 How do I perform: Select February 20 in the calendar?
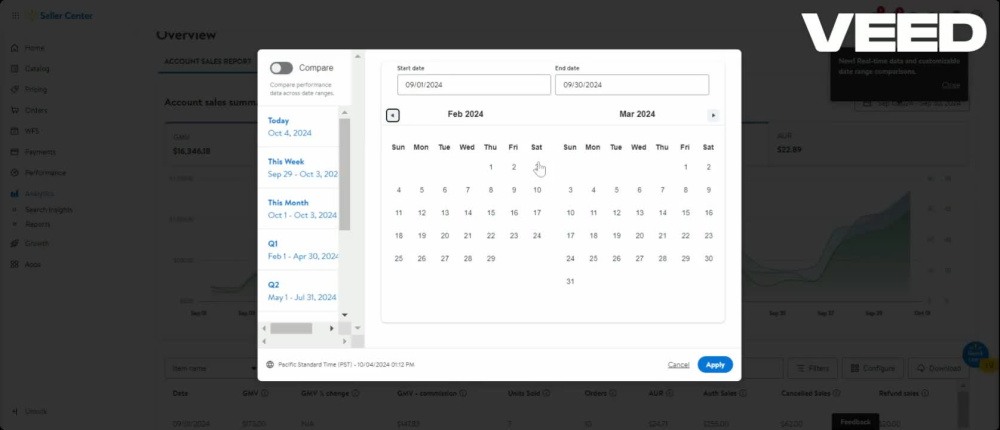(445, 235)
